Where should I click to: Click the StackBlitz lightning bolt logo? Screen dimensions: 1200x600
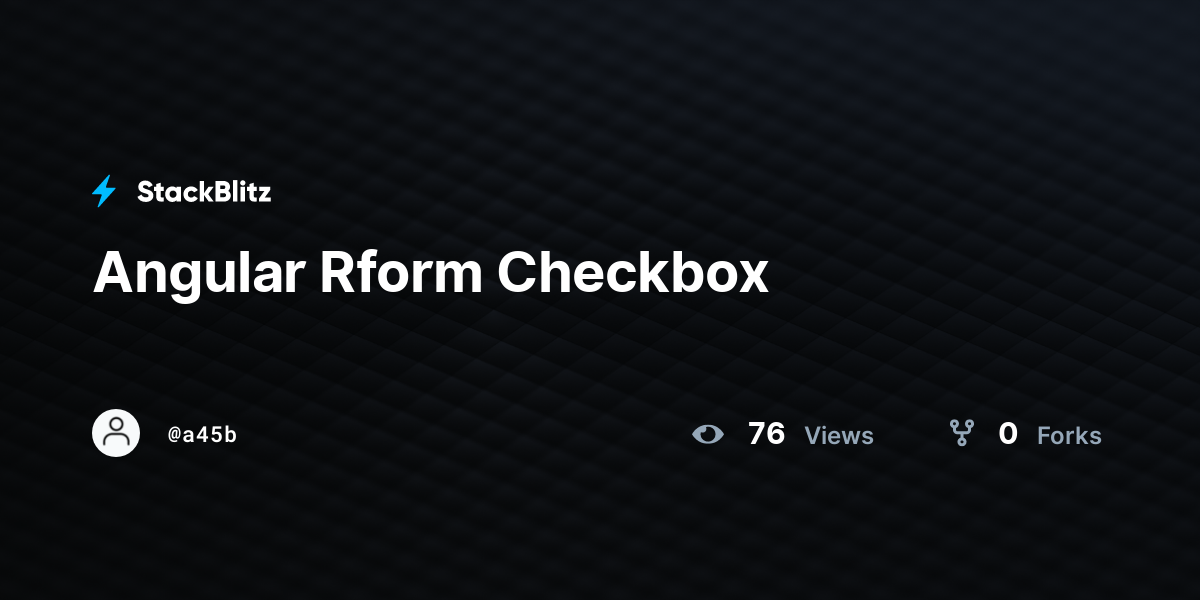[104, 191]
